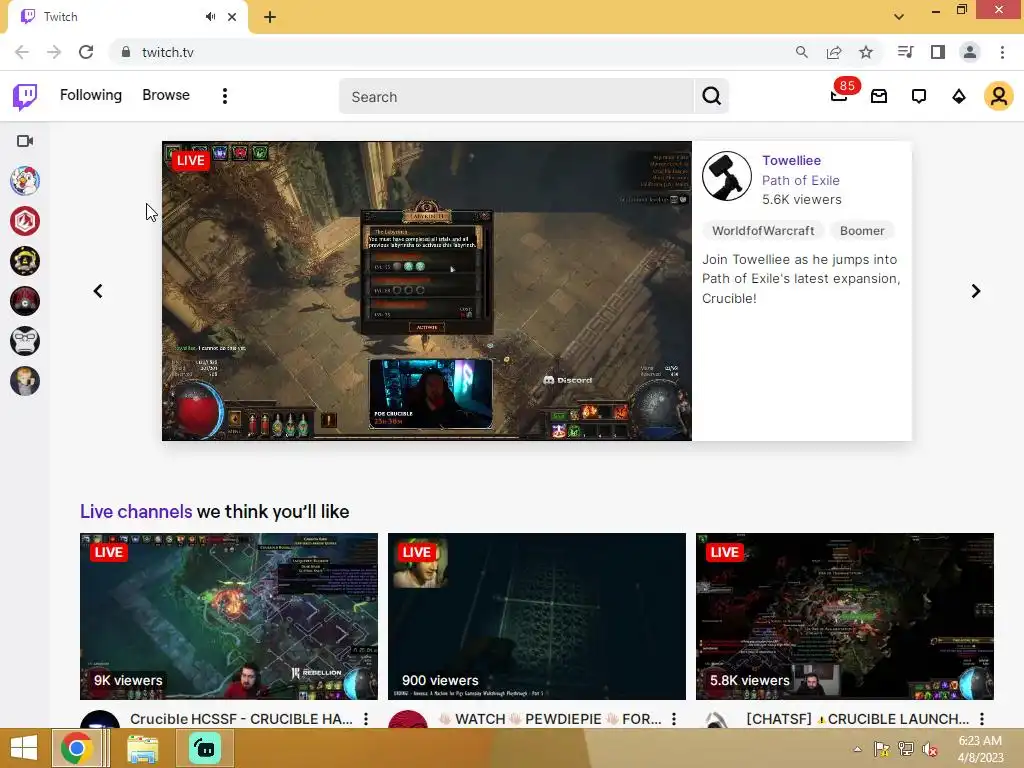Open the dark red avatar channel in sidebar
The height and width of the screenshot is (768, 1024).
click(x=25, y=301)
